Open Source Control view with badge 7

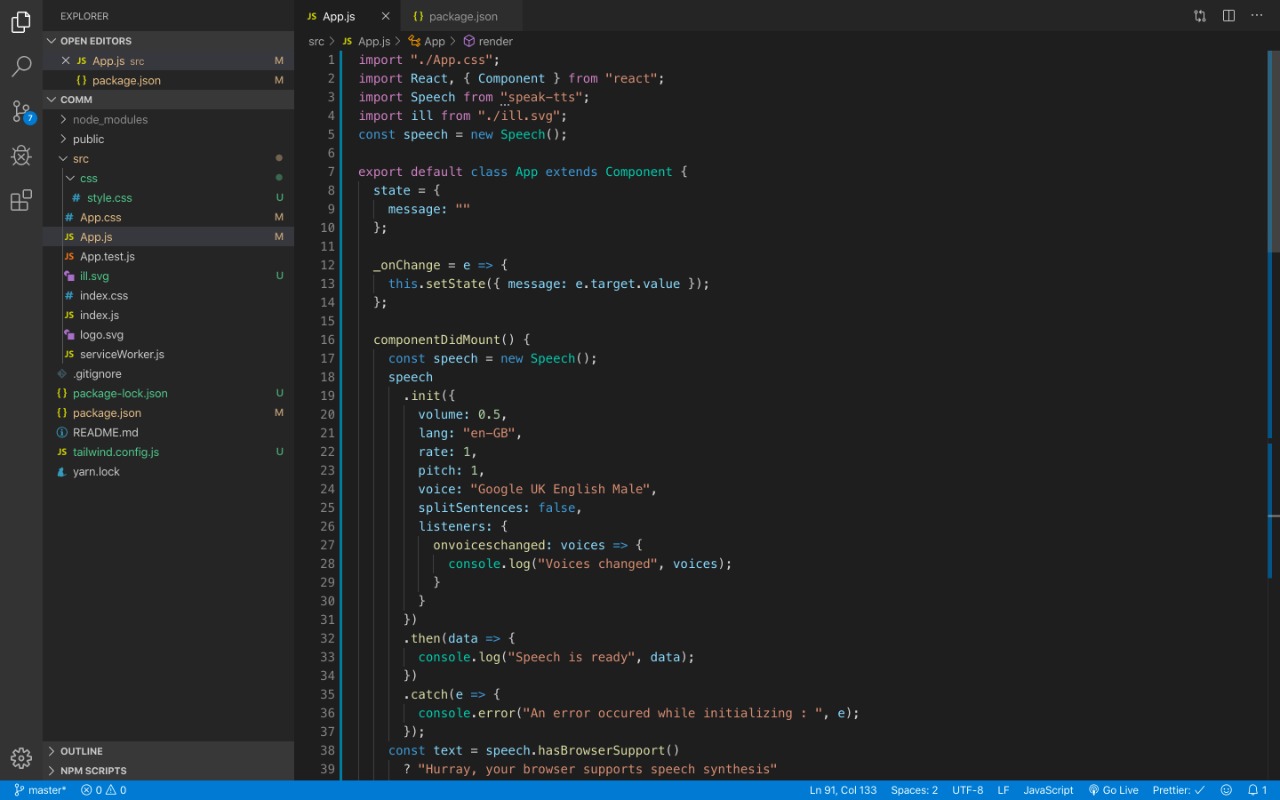point(21,111)
